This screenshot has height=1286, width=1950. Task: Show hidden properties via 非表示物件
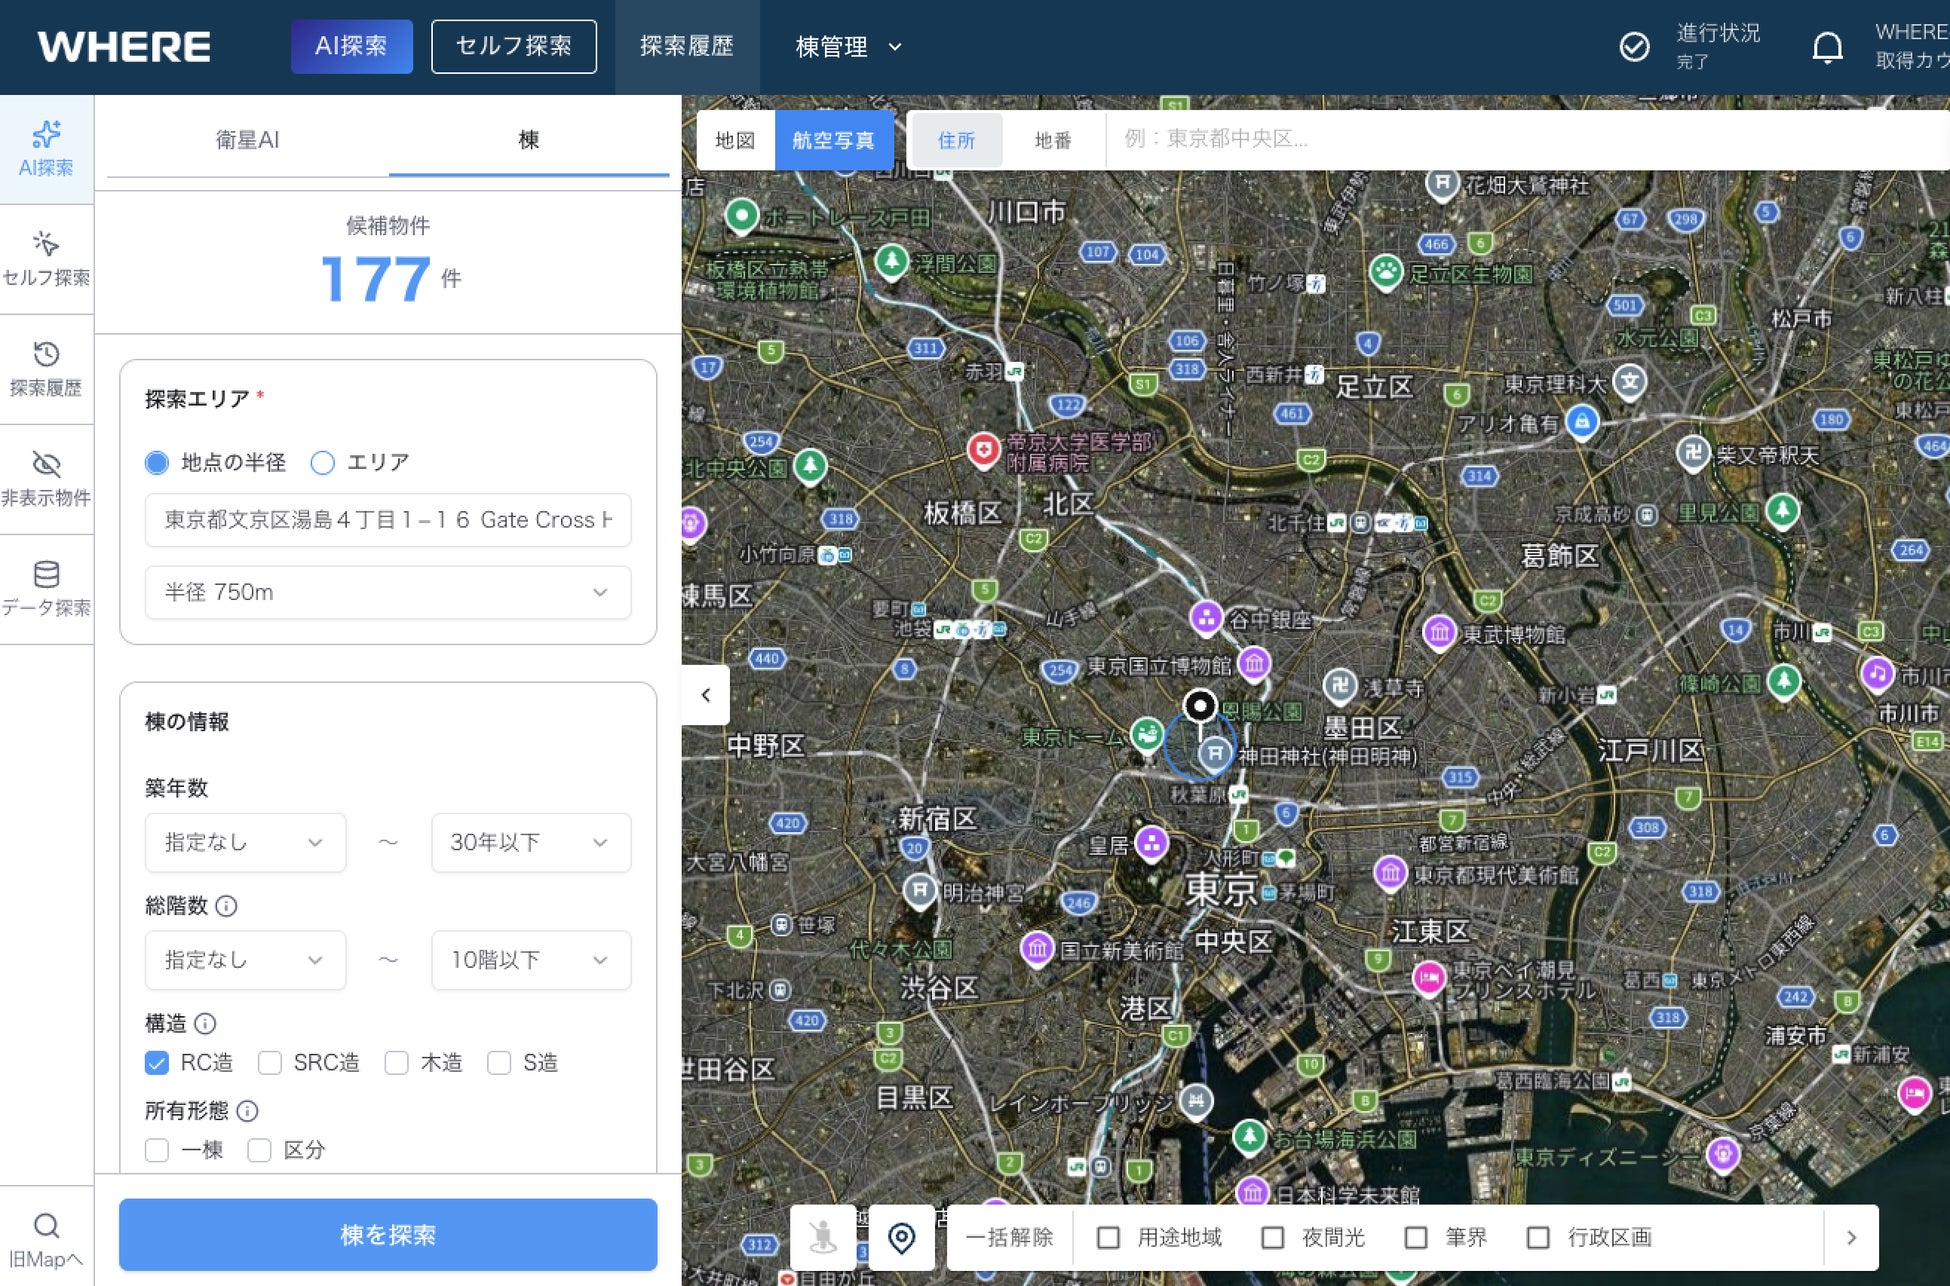click(x=46, y=480)
